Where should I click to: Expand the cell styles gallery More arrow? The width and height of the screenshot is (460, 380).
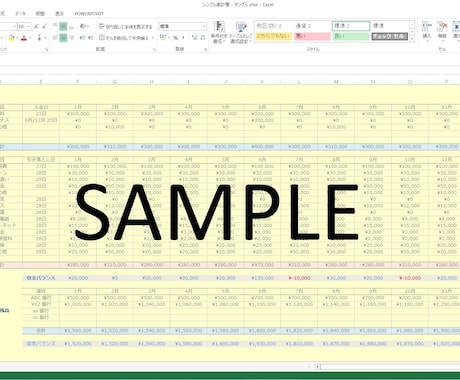(x=412, y=38)
